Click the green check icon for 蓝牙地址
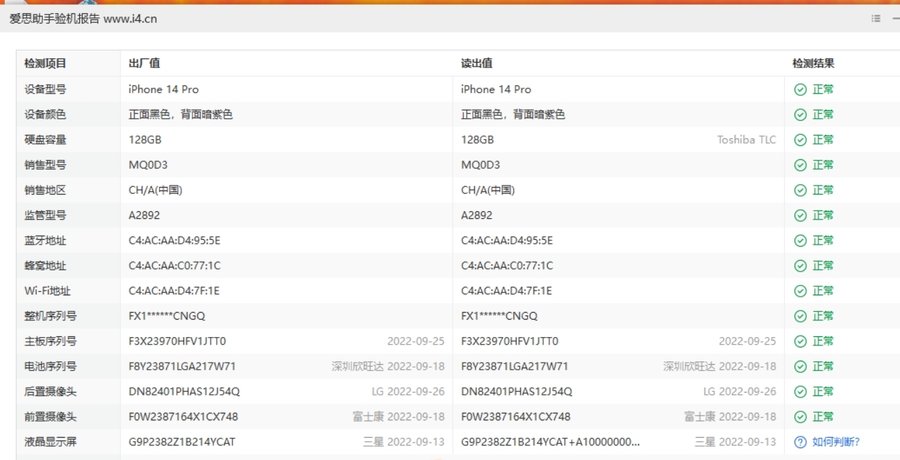 click(x=800, y=241)
